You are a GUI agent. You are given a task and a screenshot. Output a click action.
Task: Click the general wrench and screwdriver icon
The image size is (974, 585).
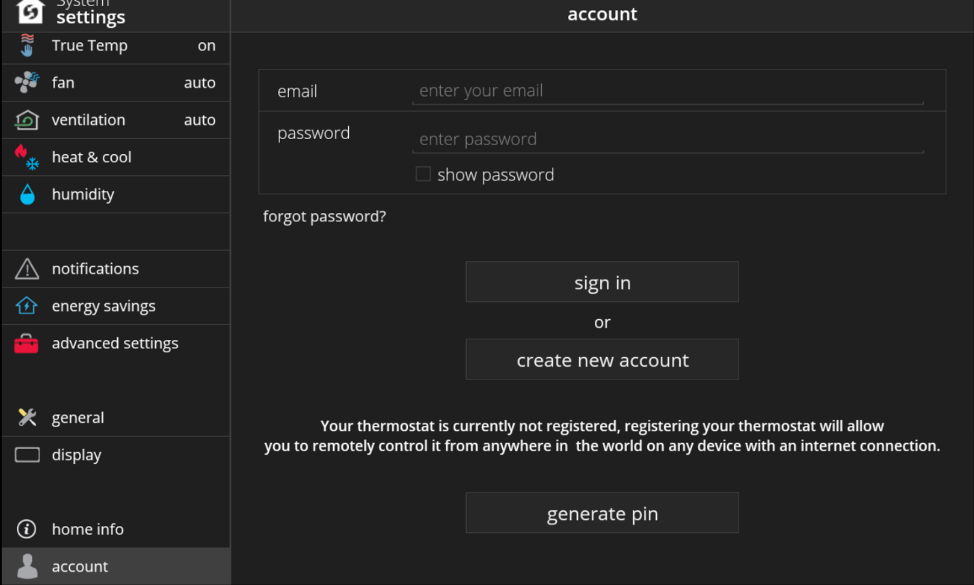(x=27, y=417)
